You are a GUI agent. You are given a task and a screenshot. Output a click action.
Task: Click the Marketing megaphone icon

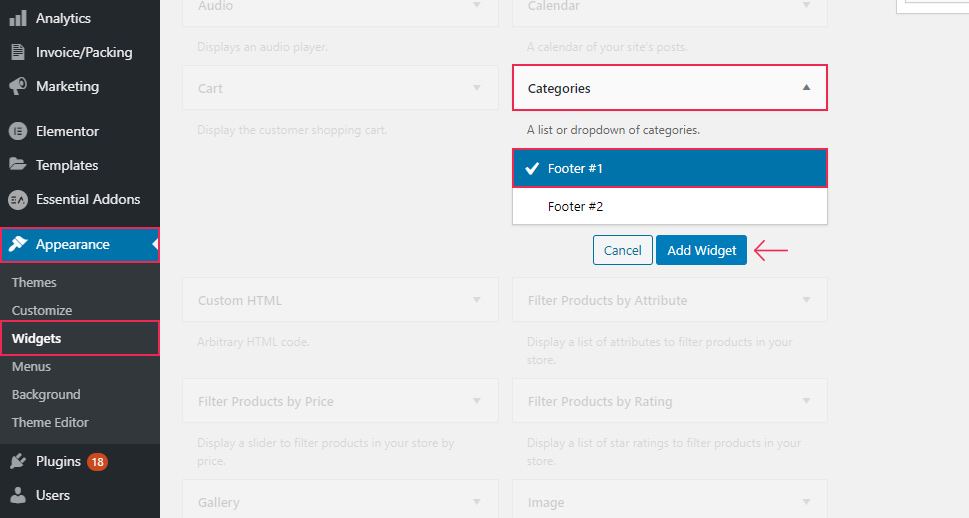[18, 87]
